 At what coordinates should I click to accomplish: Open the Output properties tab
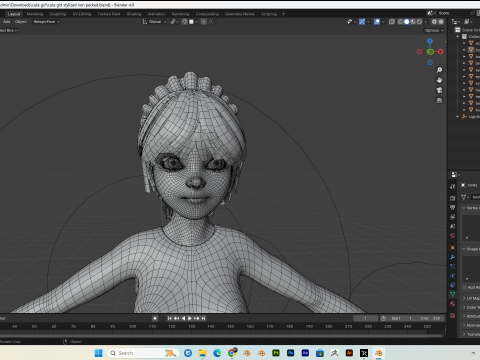[452, 208]
